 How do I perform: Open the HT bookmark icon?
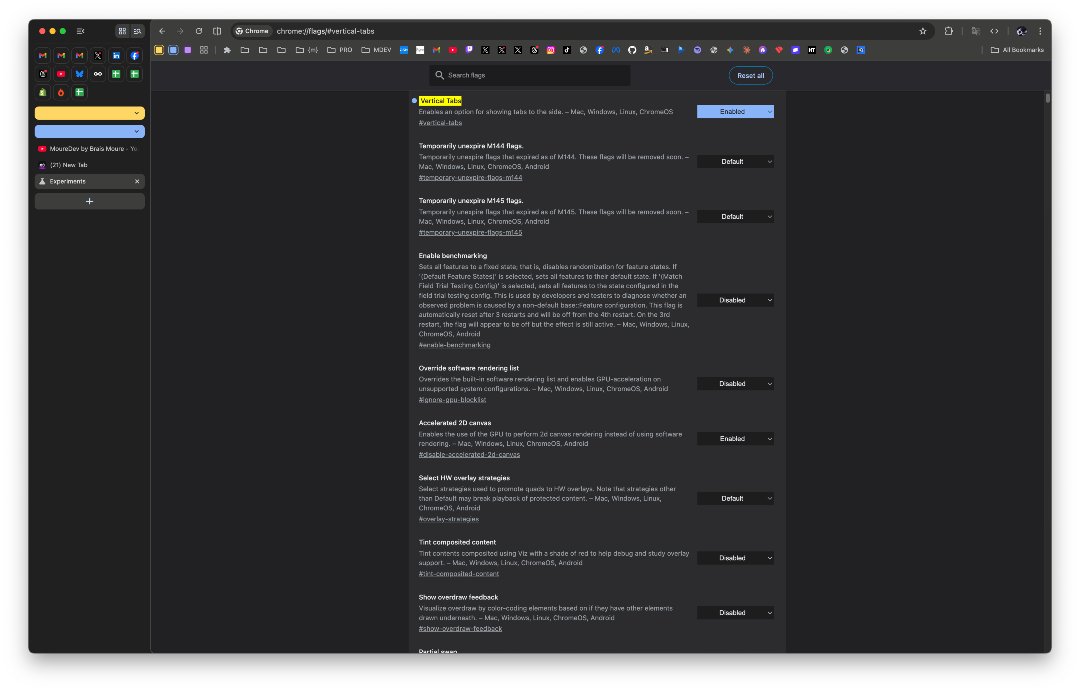(x=811, y=50)
